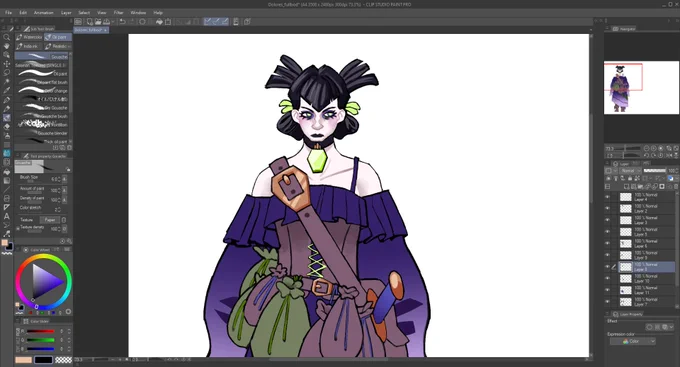Hide Layer 10 using its eye icon

[x=607, y=279]
